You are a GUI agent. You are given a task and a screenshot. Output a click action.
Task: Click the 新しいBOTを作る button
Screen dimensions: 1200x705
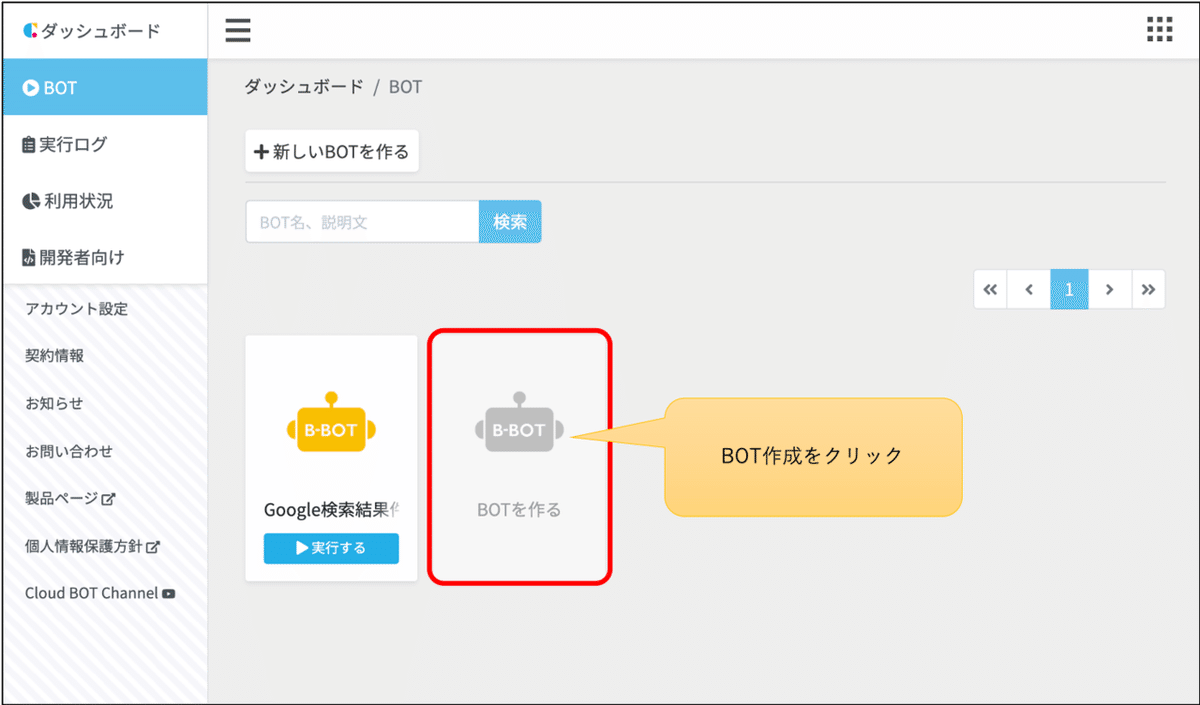(331, 150)
